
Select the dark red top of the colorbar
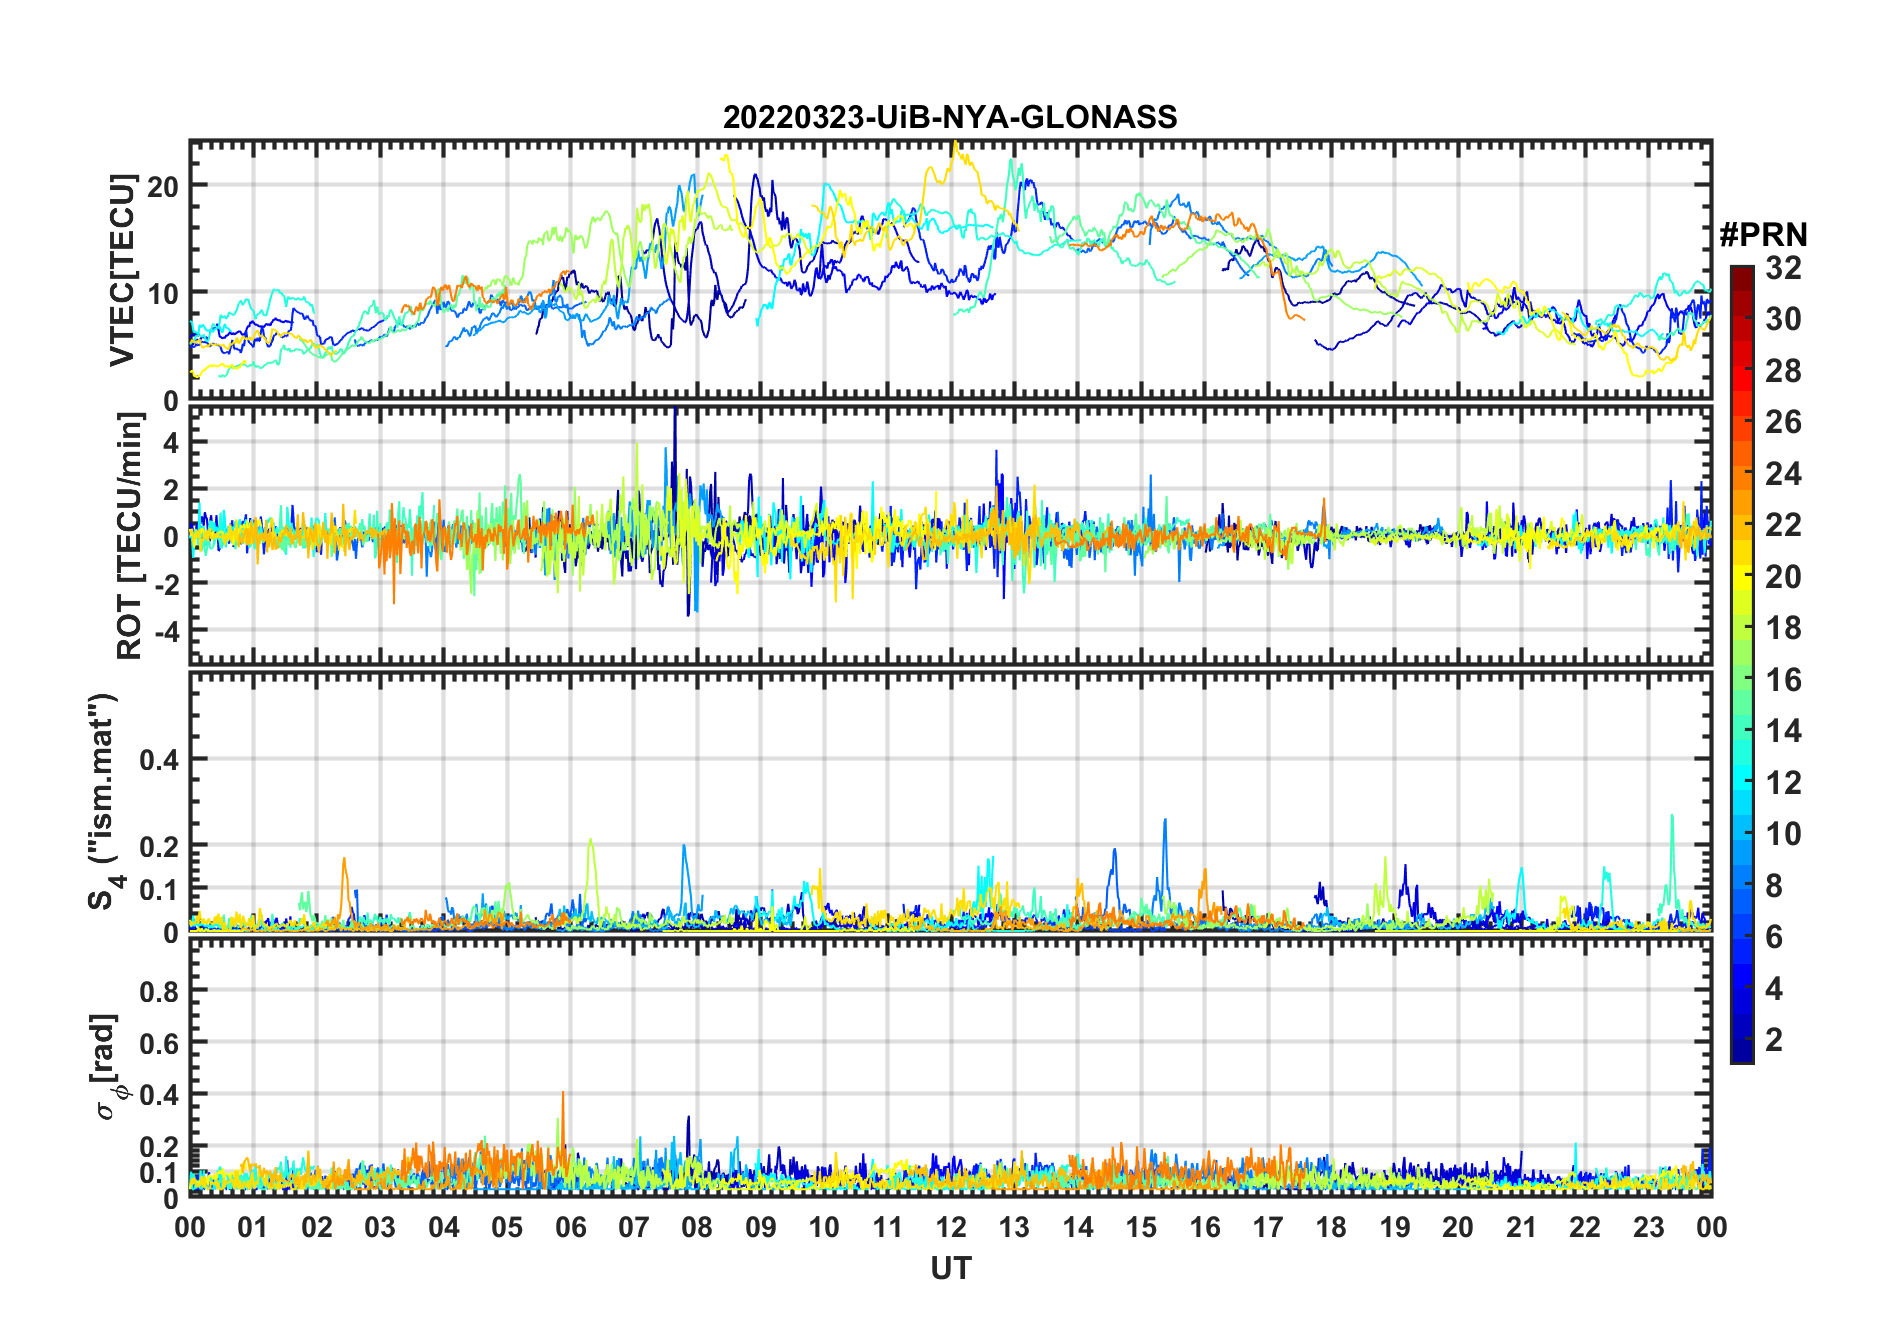tap(1741, 274)
